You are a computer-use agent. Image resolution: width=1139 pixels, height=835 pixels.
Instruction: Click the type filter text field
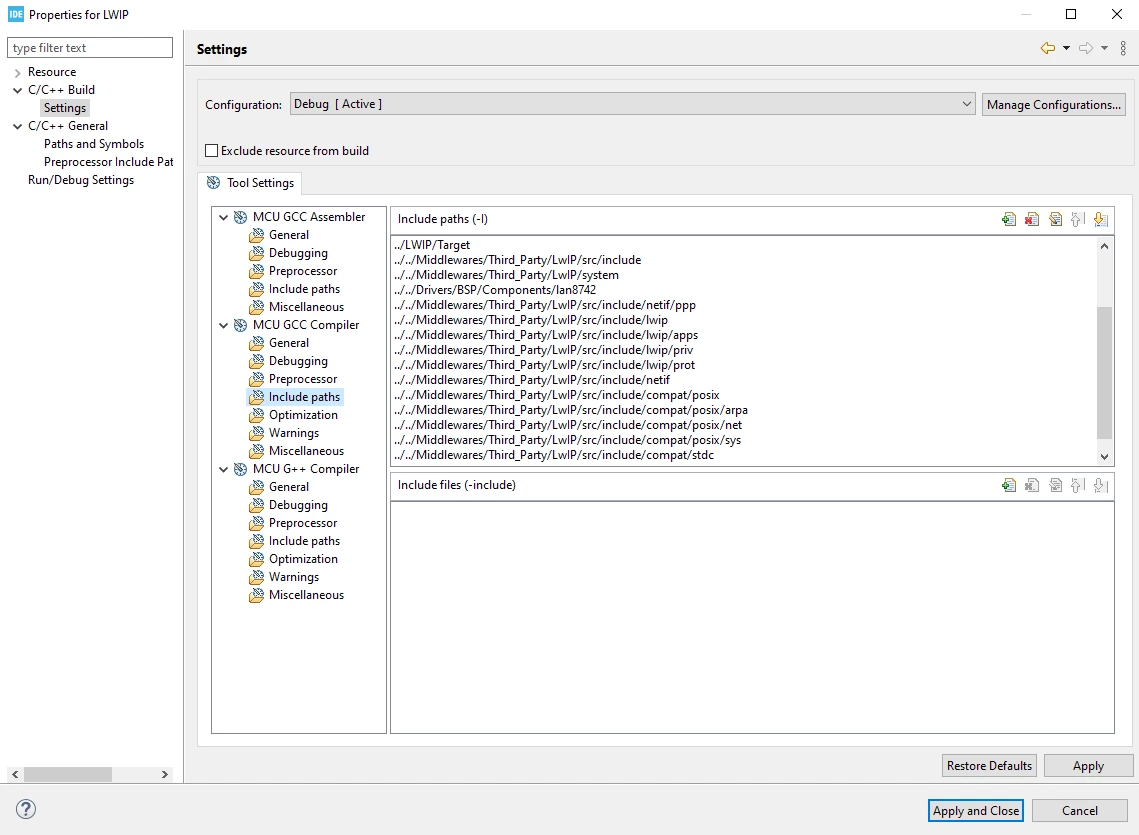click(x=90, y=47)
